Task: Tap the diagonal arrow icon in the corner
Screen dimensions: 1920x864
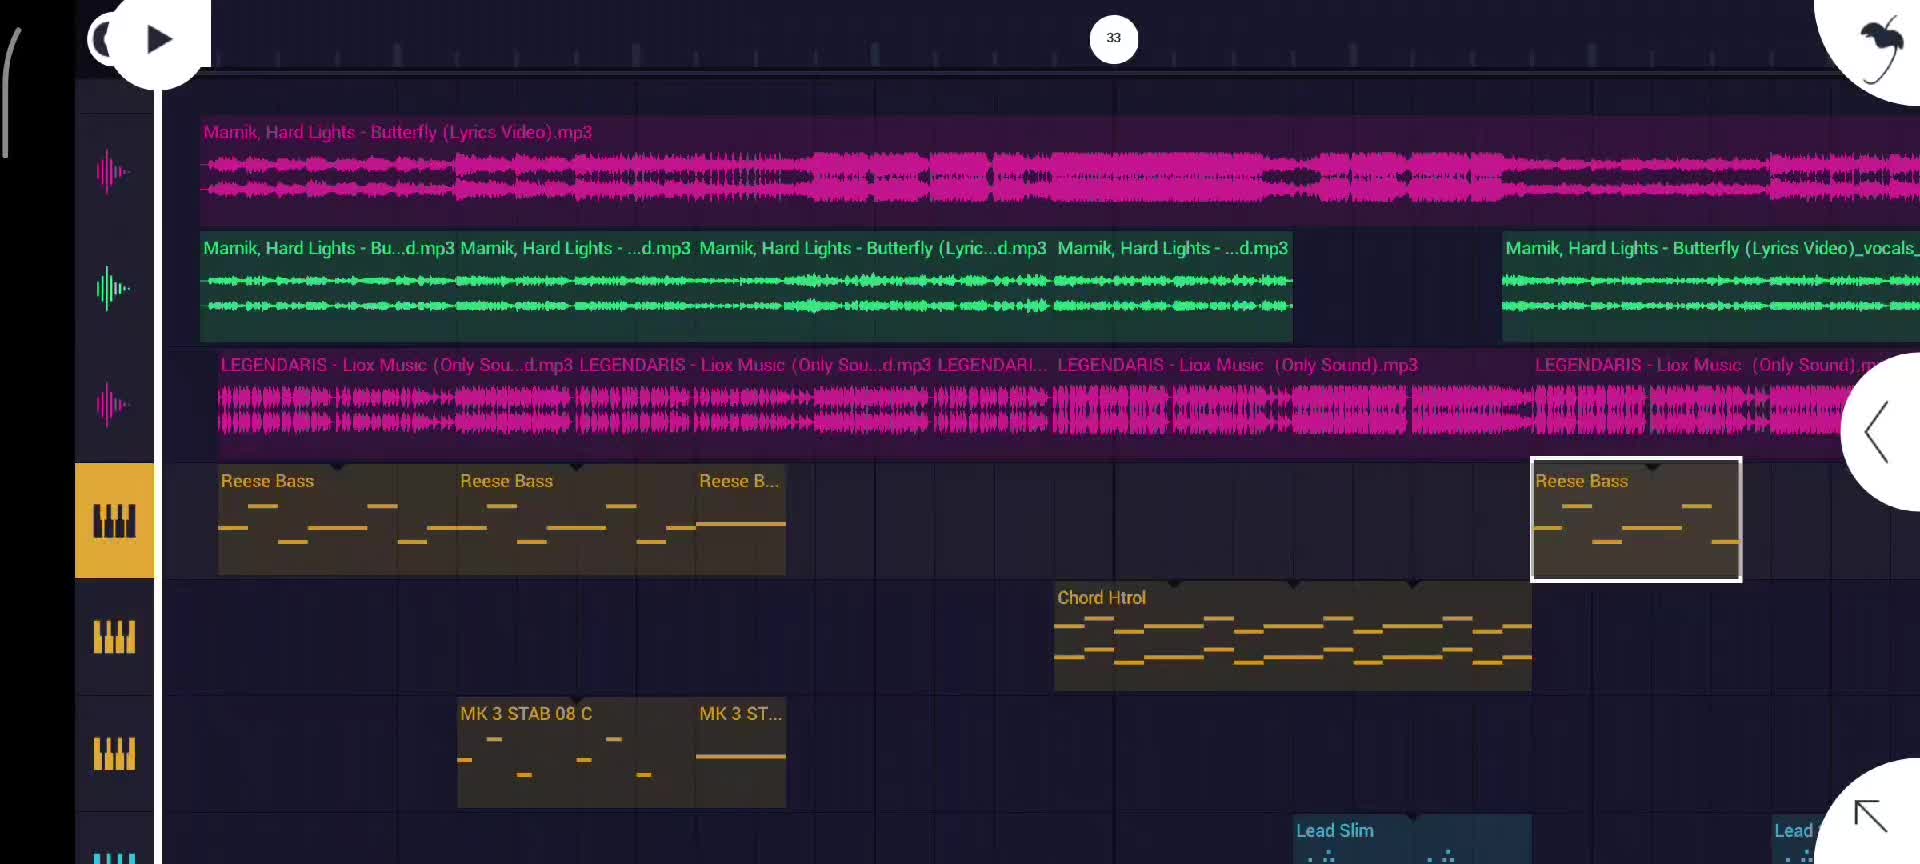Action: click(1870, 816)
